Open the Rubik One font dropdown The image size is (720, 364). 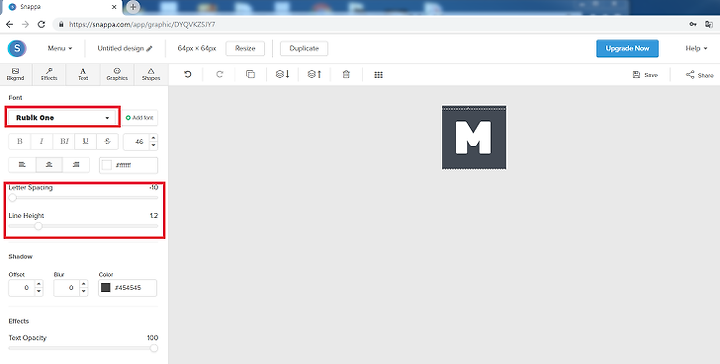click(63, 118)
